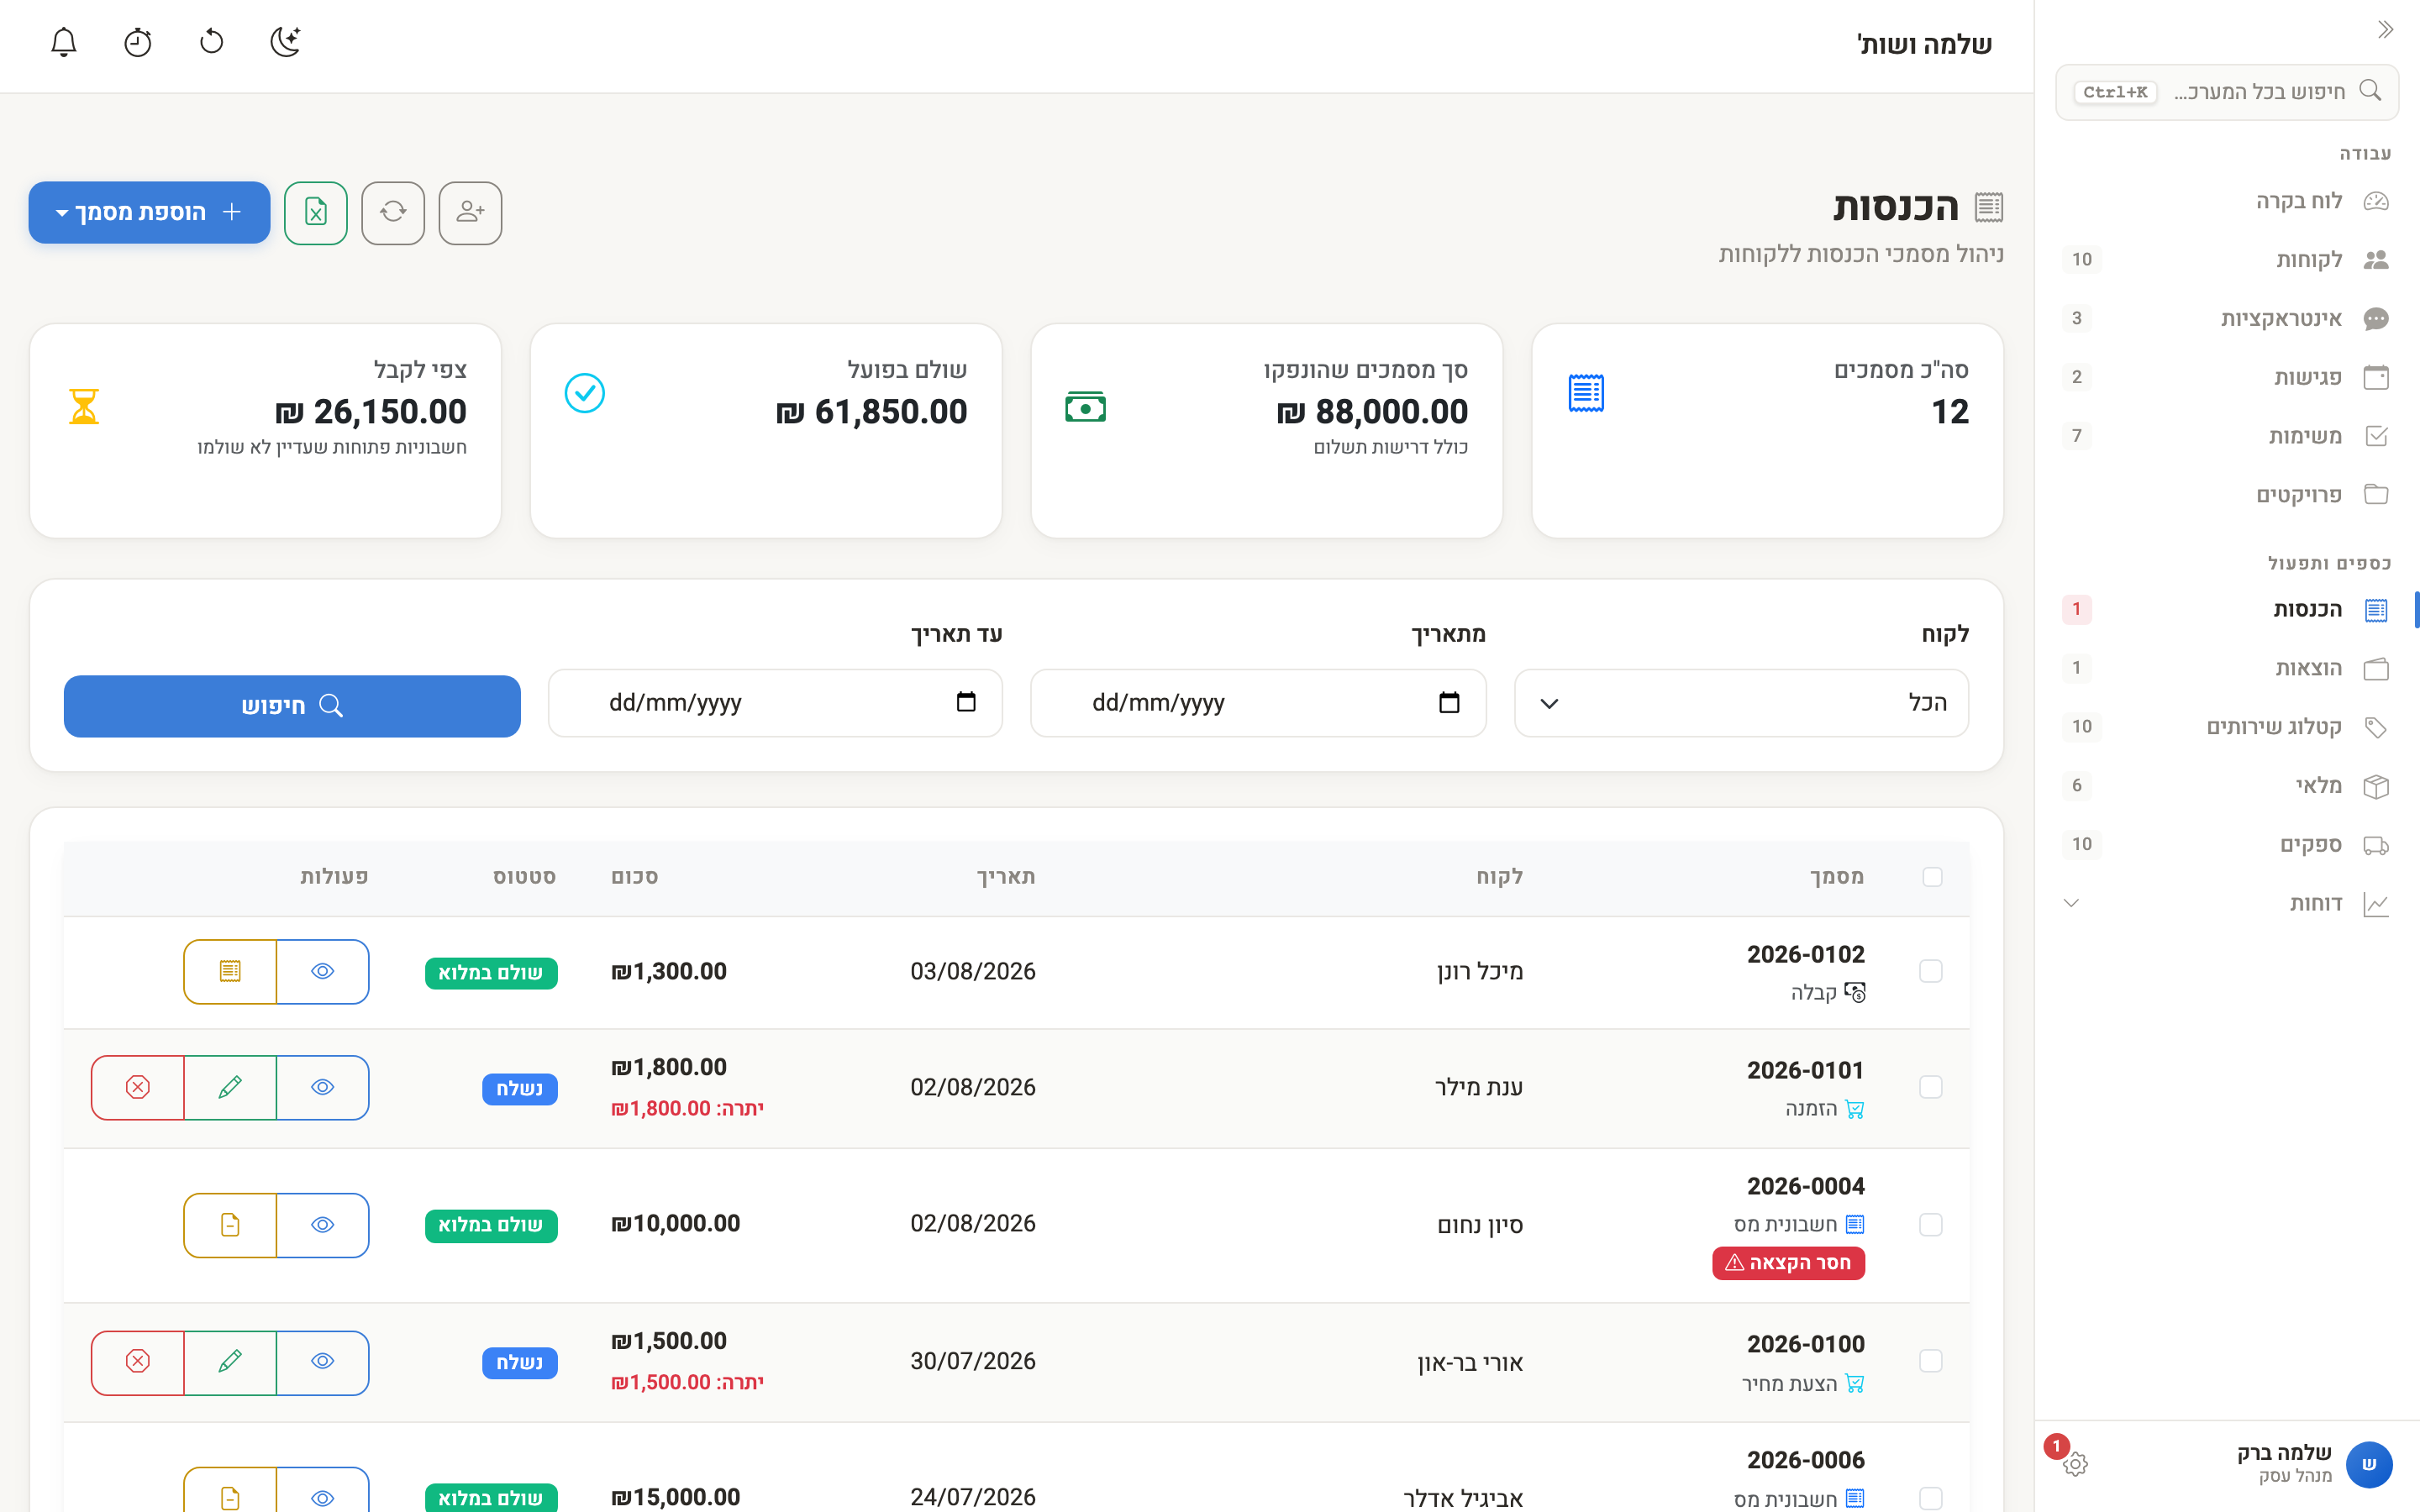Image resolution: width=2420 pixels, height=1512 pixels.
Task: Cancel quote 2026-0100 with red X
Action: (x=138, y=1362)
